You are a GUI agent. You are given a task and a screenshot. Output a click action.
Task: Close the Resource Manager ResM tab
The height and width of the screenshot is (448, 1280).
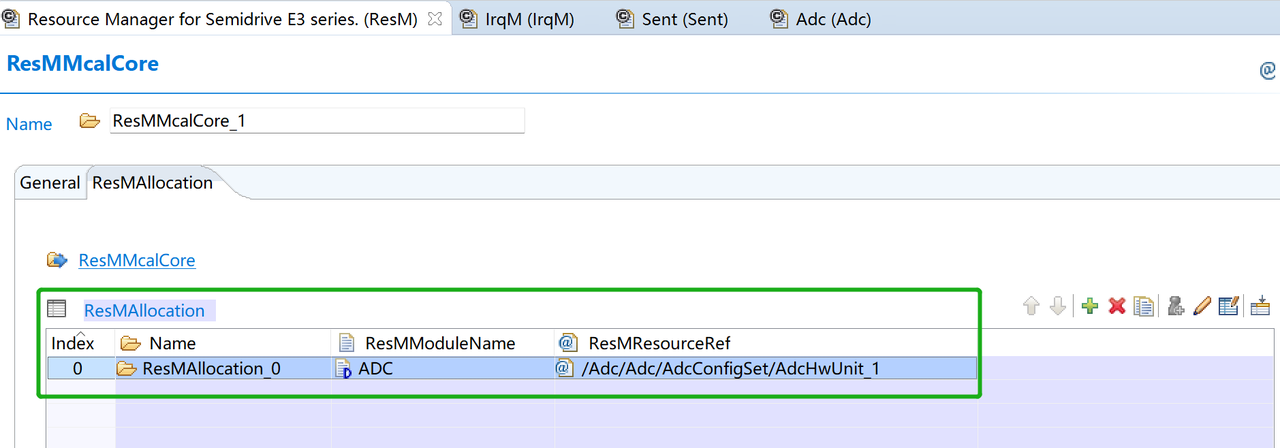[435, 19]
